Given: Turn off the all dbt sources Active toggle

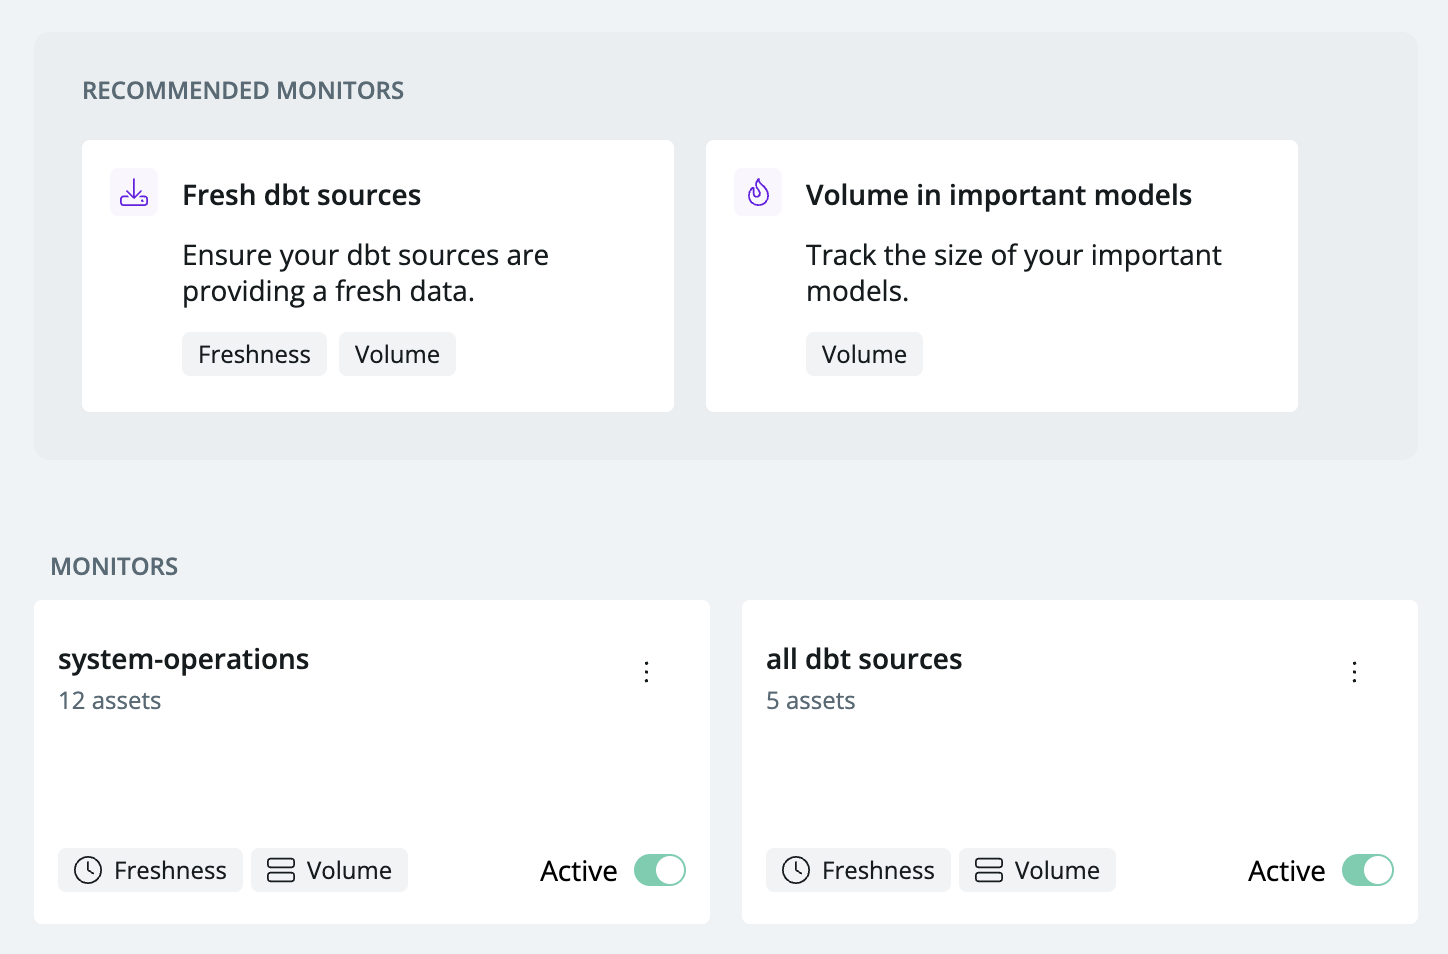Looking at the screenshot, I should (1368, 870).
